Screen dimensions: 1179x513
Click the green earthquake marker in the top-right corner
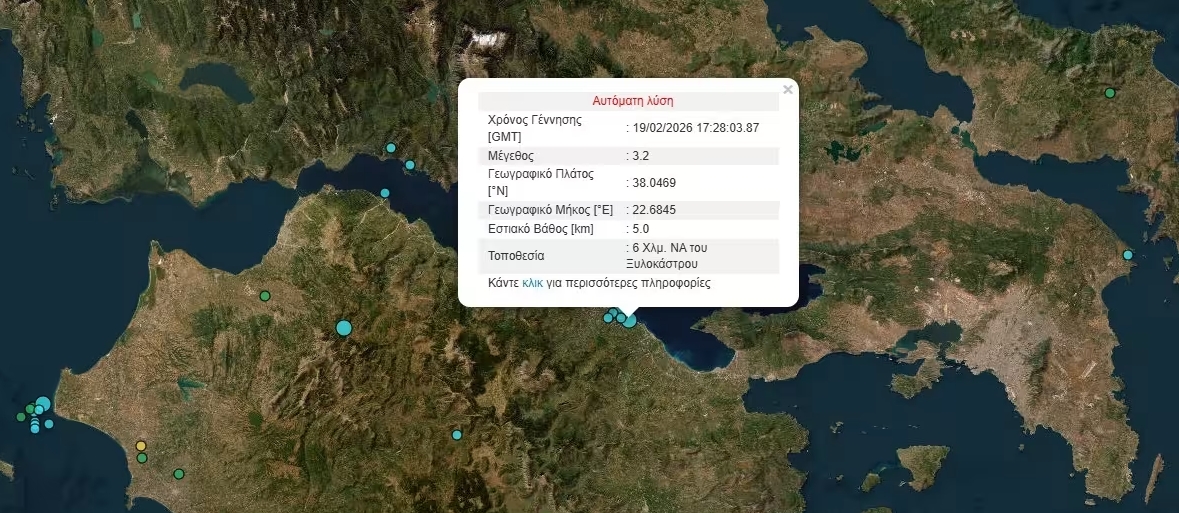pos(1110,93)
